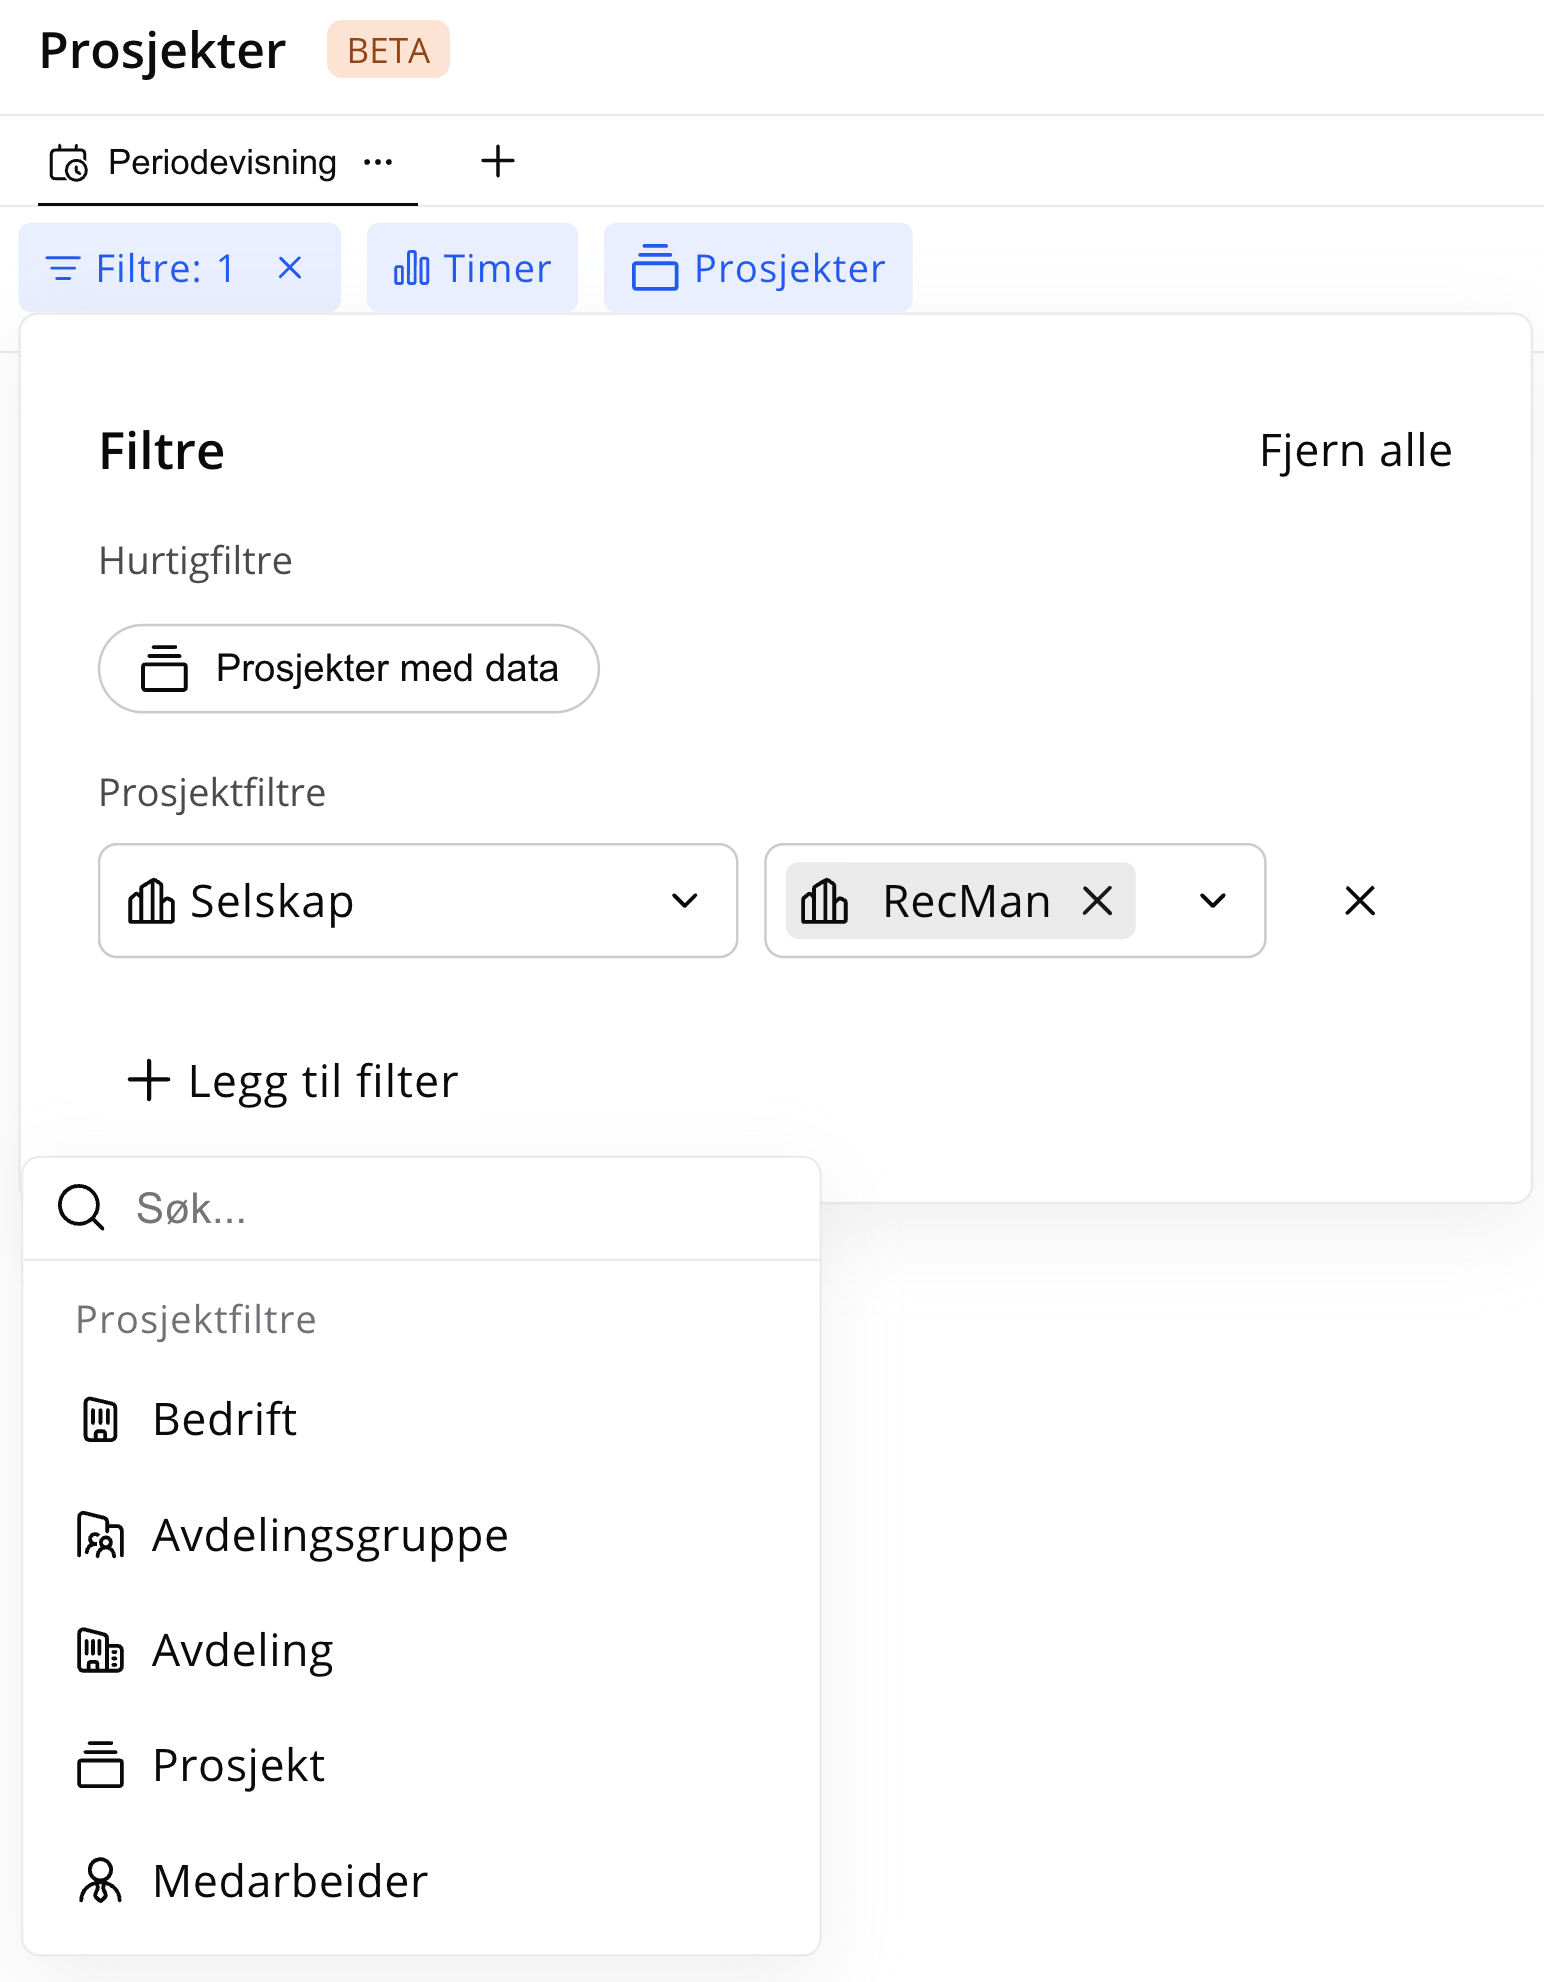This screenshot has height=1982, width=1544.
Task: Toggle the Prosjekter med data quick filter
Action: tap(349, 669)
